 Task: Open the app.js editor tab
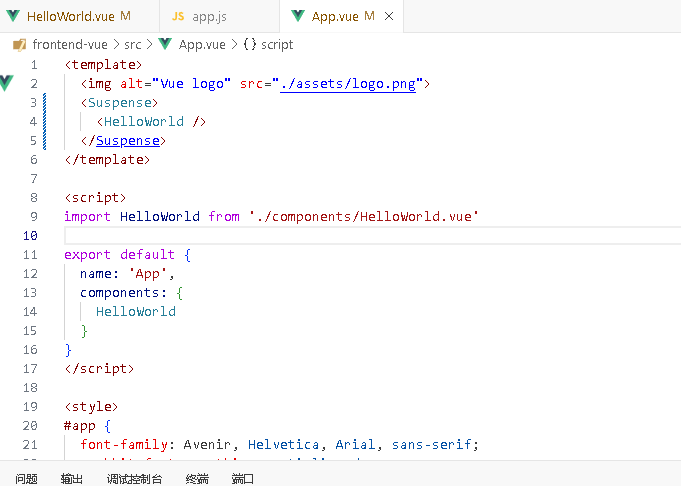coord(219,16)
